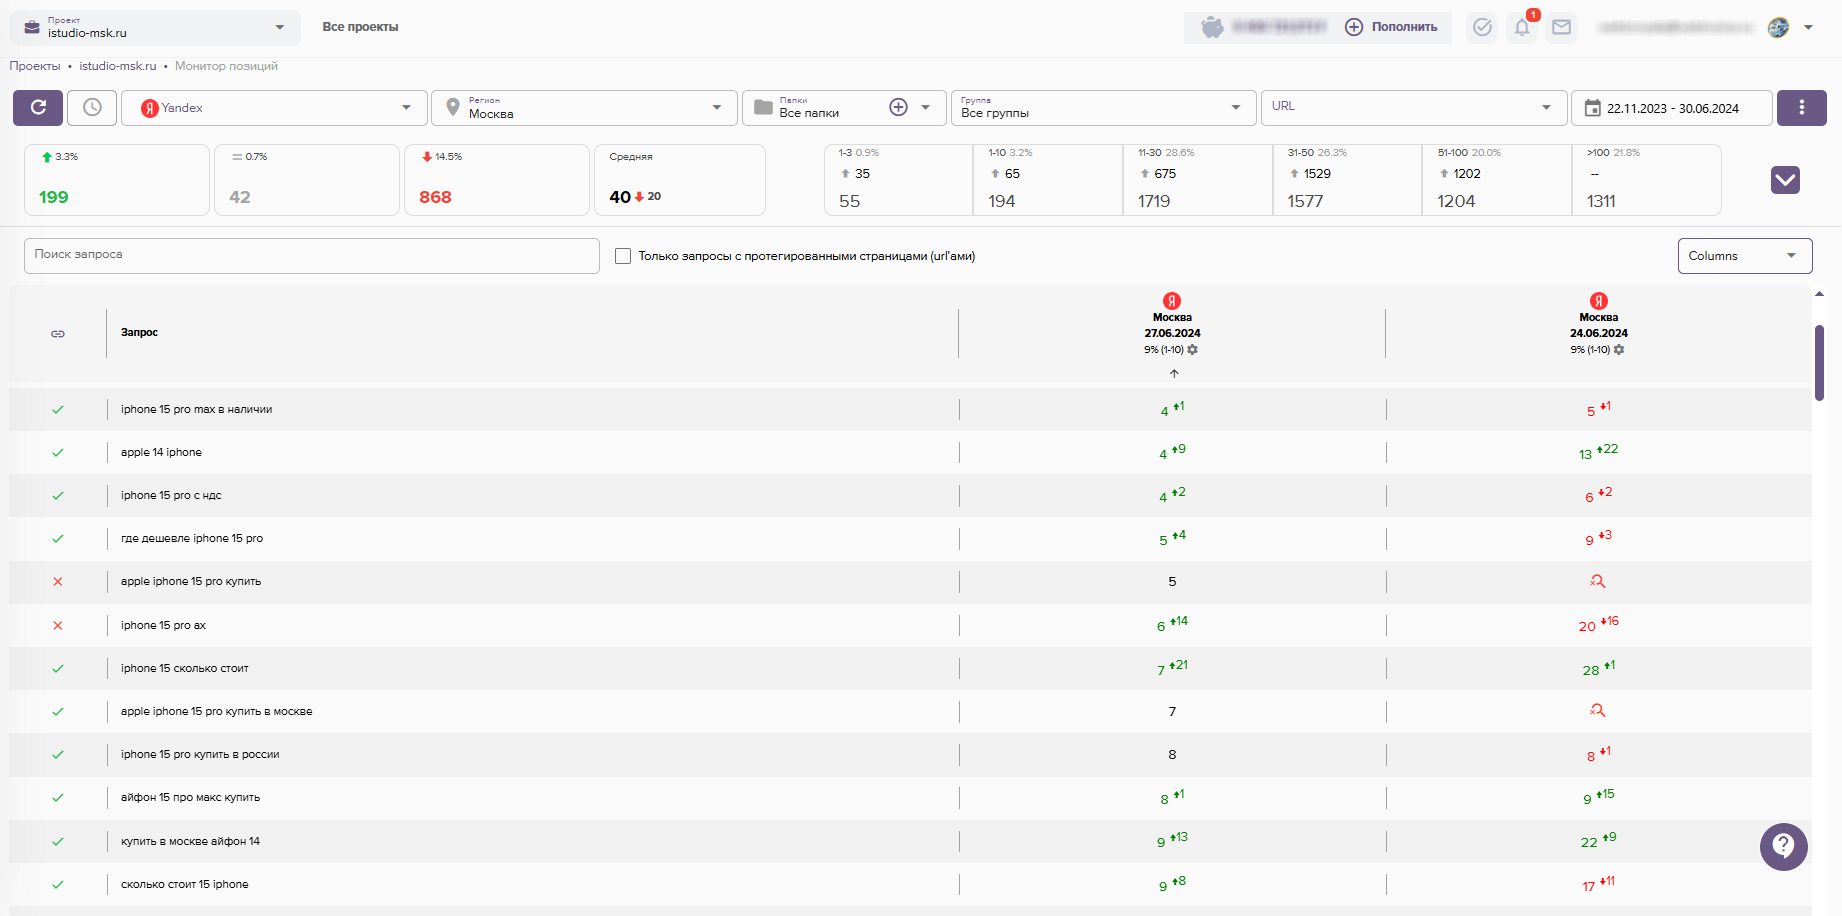
Task: Open the Папки Все папки dropdown arrow
Action: pyautogui.click(x=926, y=107)
